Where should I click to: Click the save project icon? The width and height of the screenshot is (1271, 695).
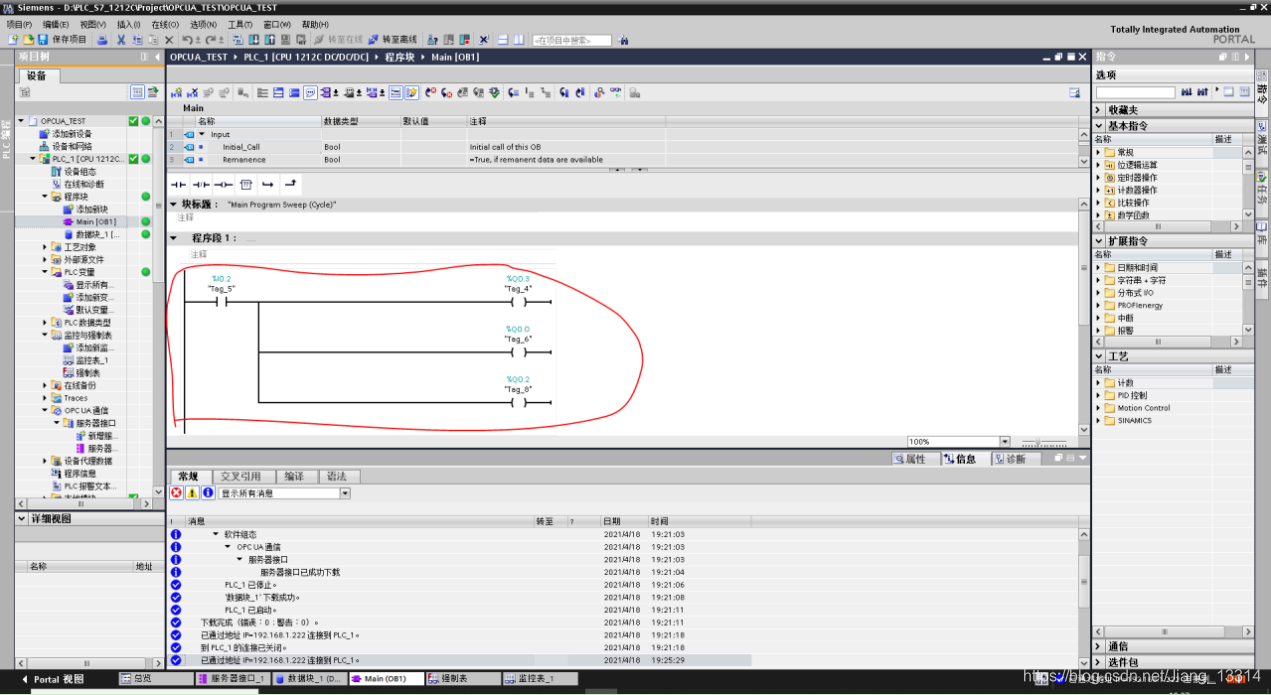[x=42, y=40]
